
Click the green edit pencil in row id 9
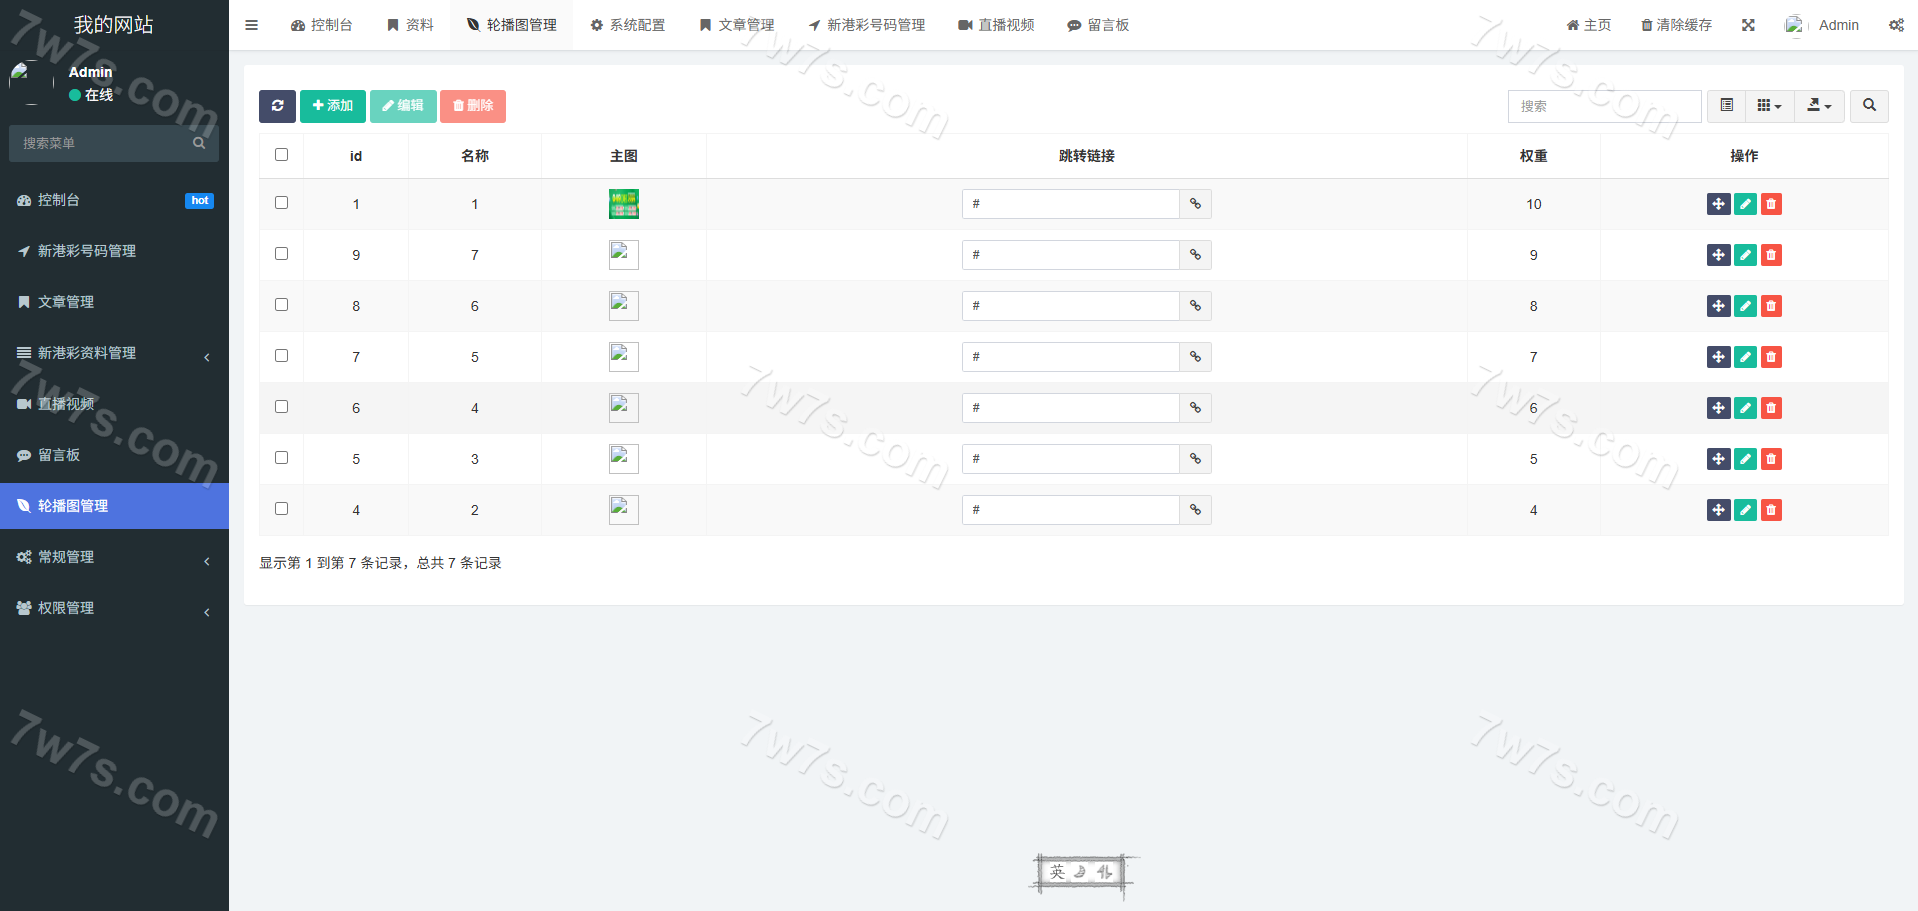(x=1745, y=255)
